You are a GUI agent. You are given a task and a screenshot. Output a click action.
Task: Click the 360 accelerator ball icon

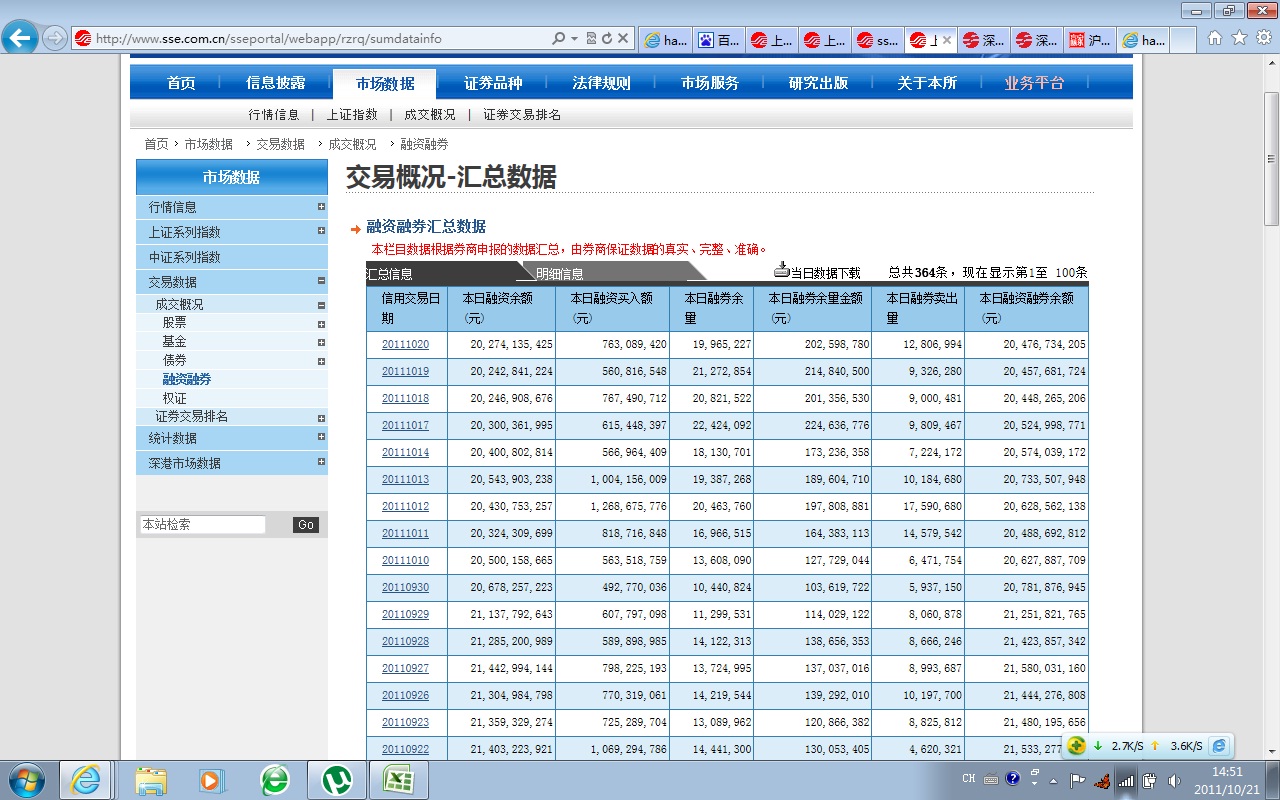(x=1076, y=745)
